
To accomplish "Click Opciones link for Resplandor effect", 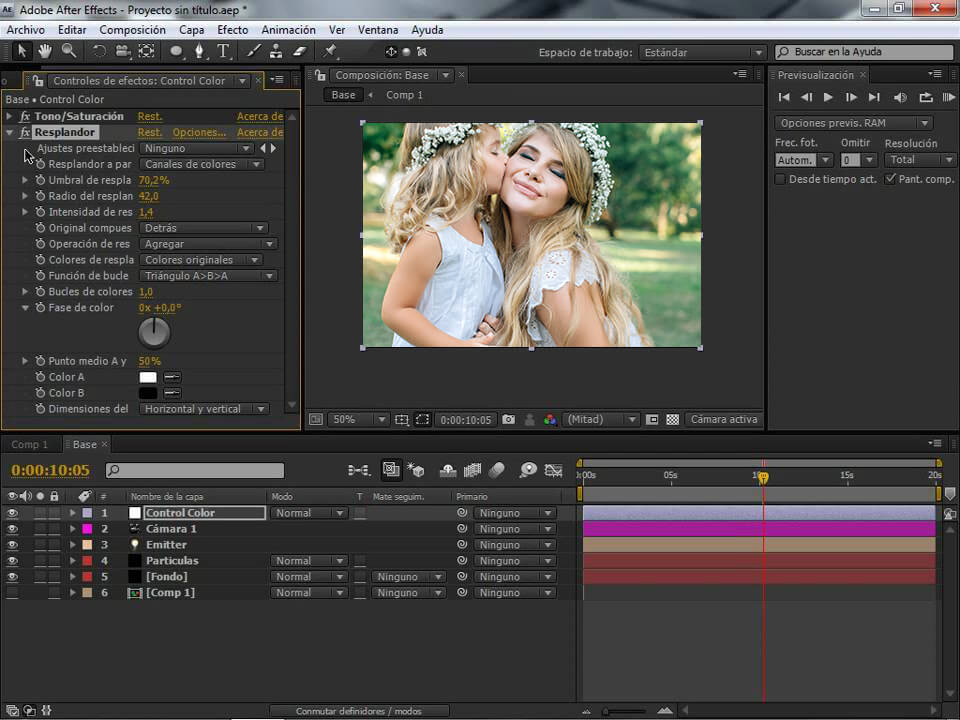I will tap(199, 132).
